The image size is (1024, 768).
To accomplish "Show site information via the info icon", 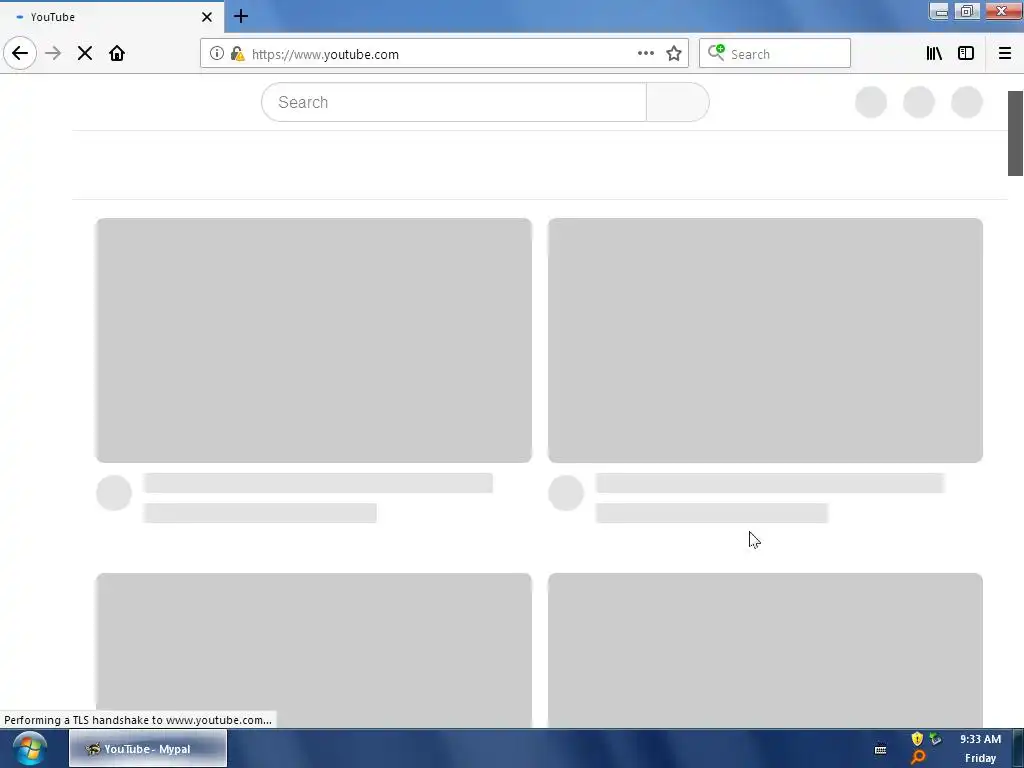I will pos(217,54).
